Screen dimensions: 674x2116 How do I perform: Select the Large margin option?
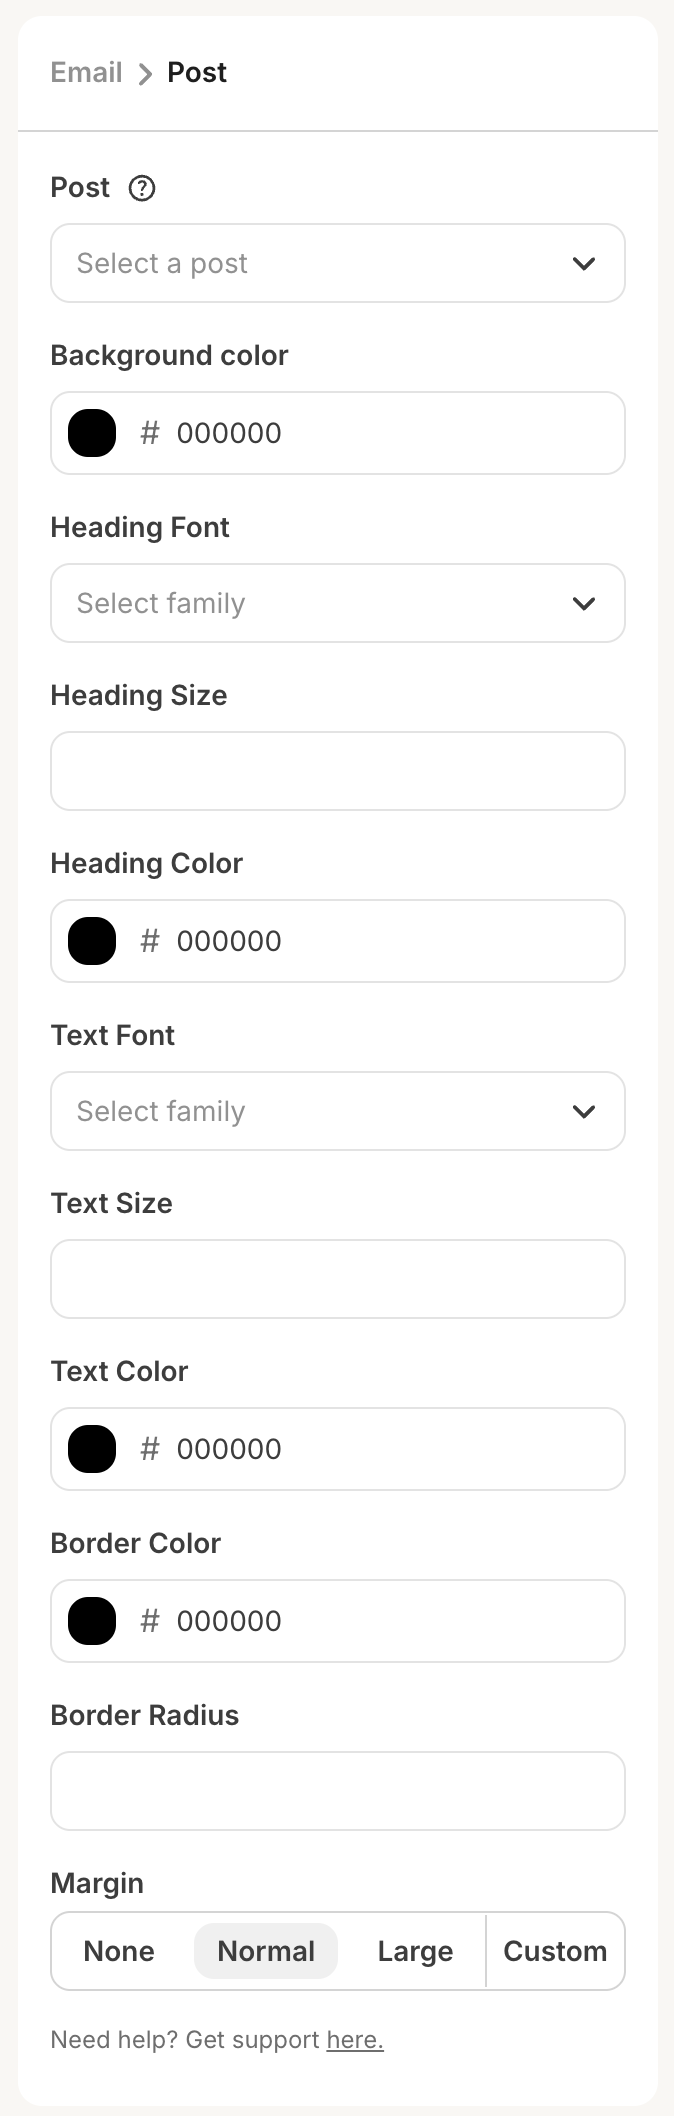414,1951
